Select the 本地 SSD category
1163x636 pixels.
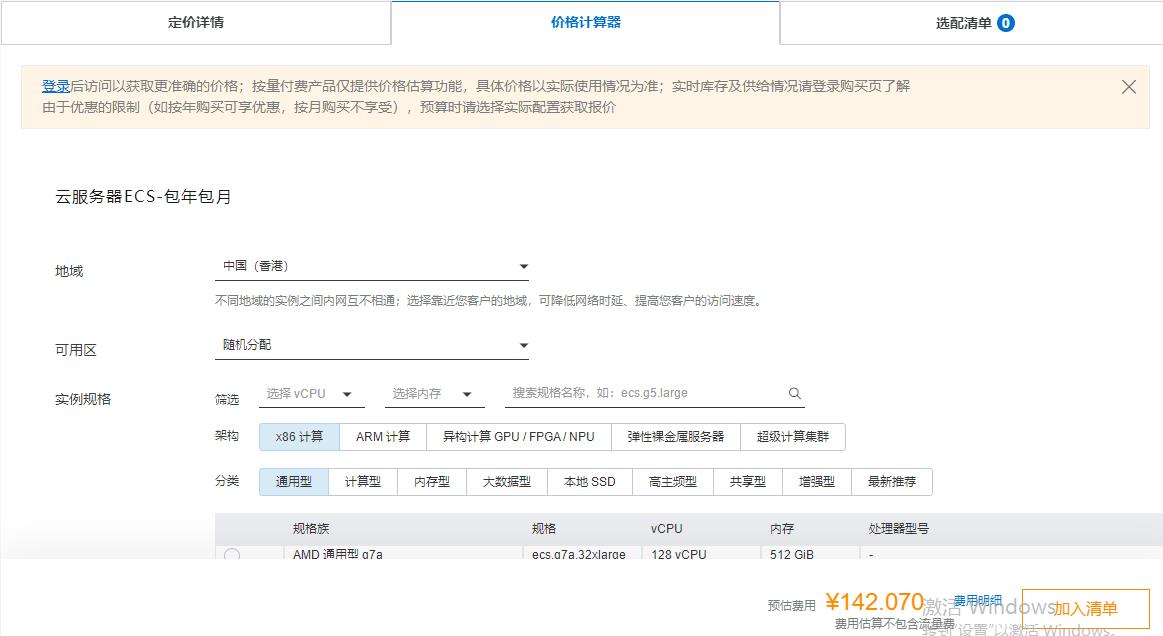tap(589, 481)
